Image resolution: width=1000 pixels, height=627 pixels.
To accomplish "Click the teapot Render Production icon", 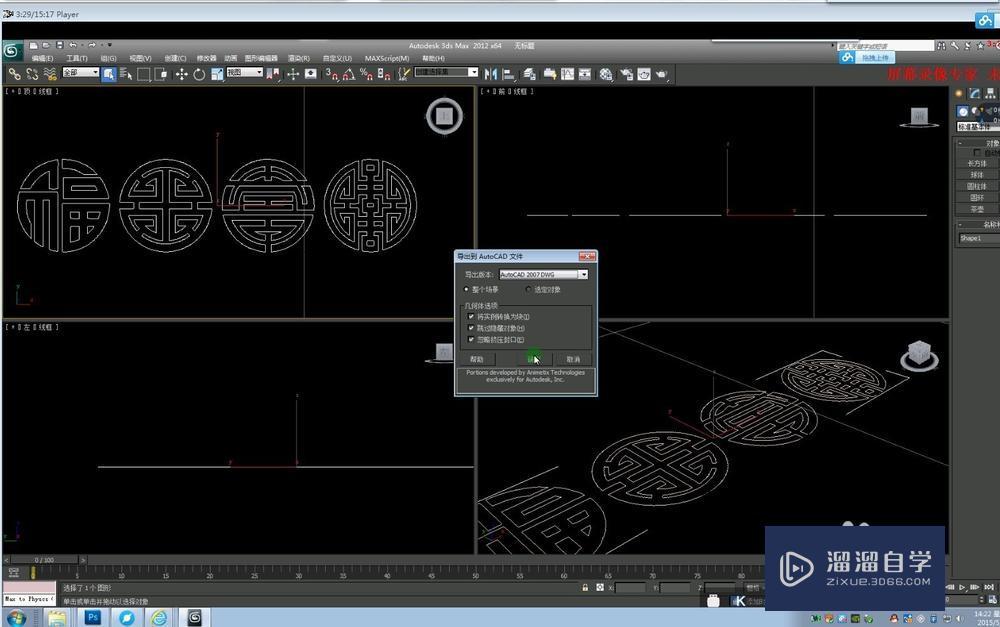I will click(x=662, y=74).
